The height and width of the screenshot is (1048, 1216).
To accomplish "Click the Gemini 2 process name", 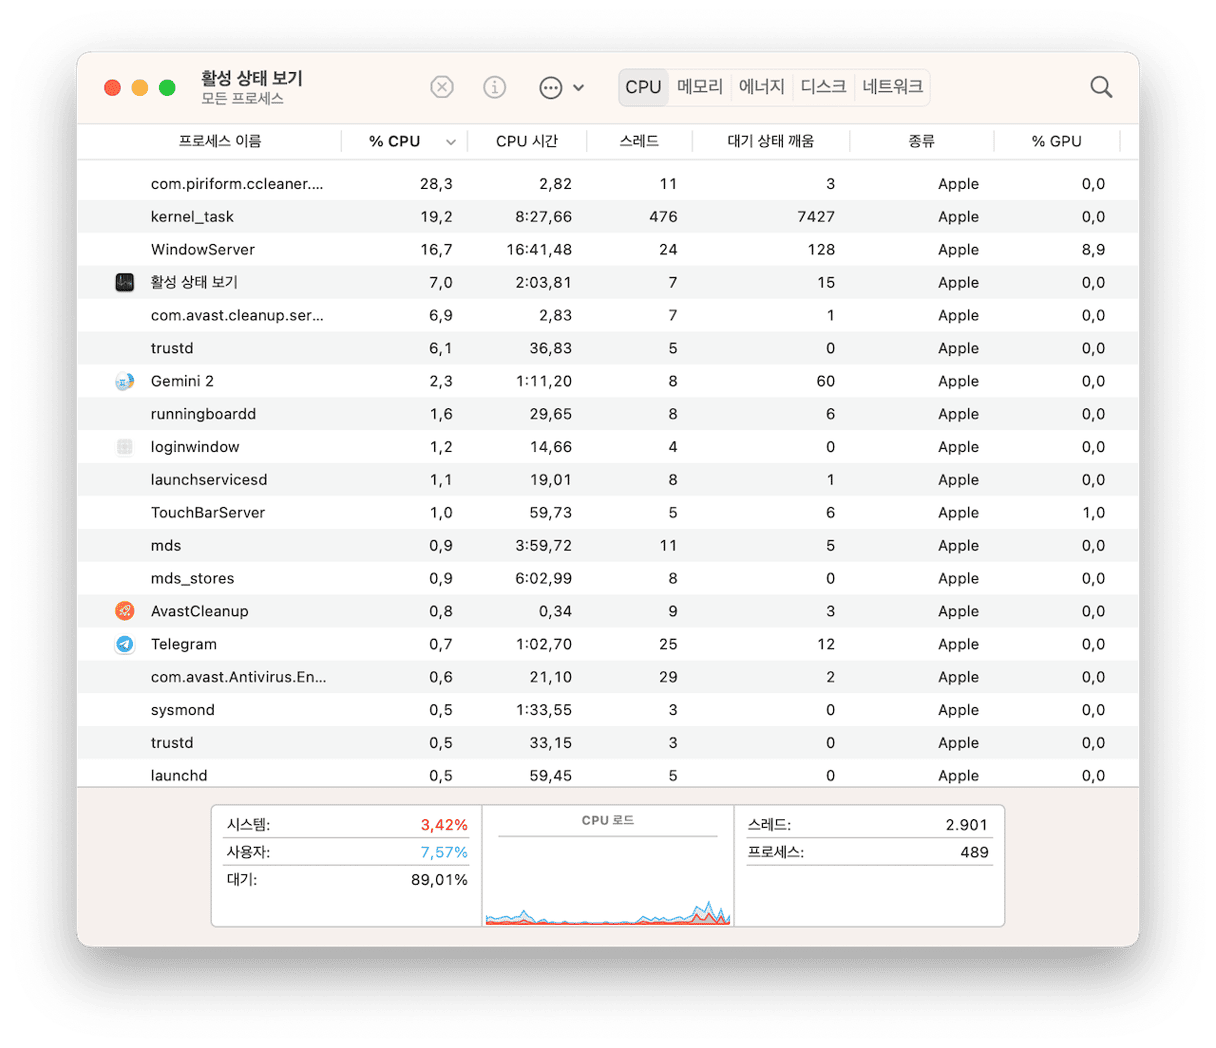I will (182, 381).
